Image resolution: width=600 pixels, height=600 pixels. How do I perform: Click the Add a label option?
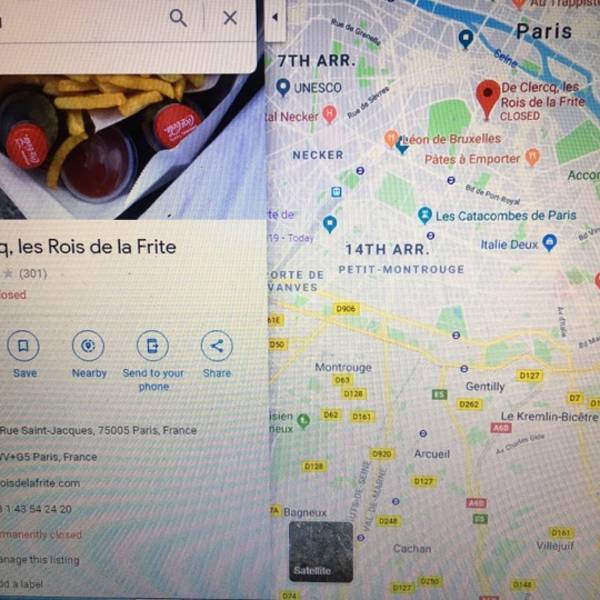(x=21, y=584)
